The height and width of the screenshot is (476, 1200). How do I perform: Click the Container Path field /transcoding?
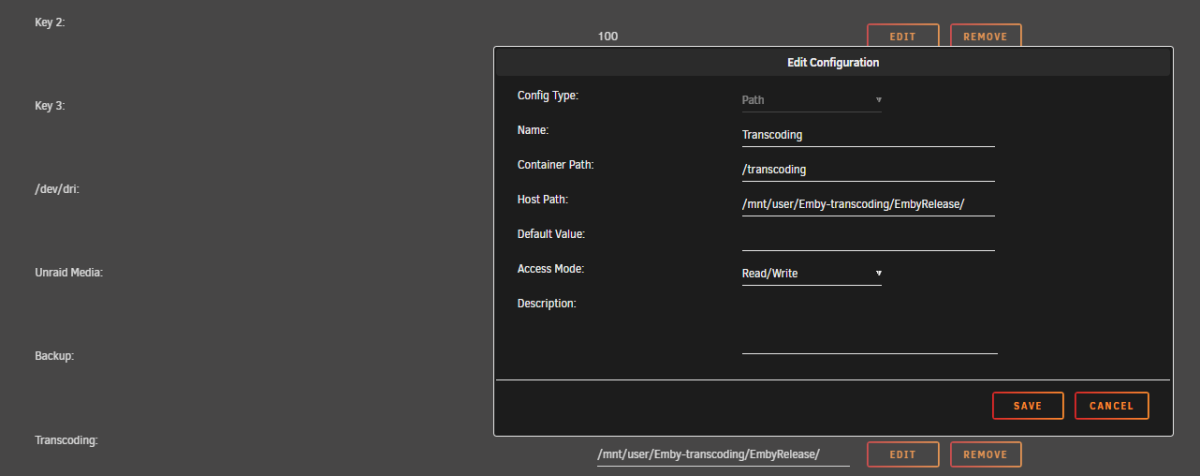click(868, 169)
